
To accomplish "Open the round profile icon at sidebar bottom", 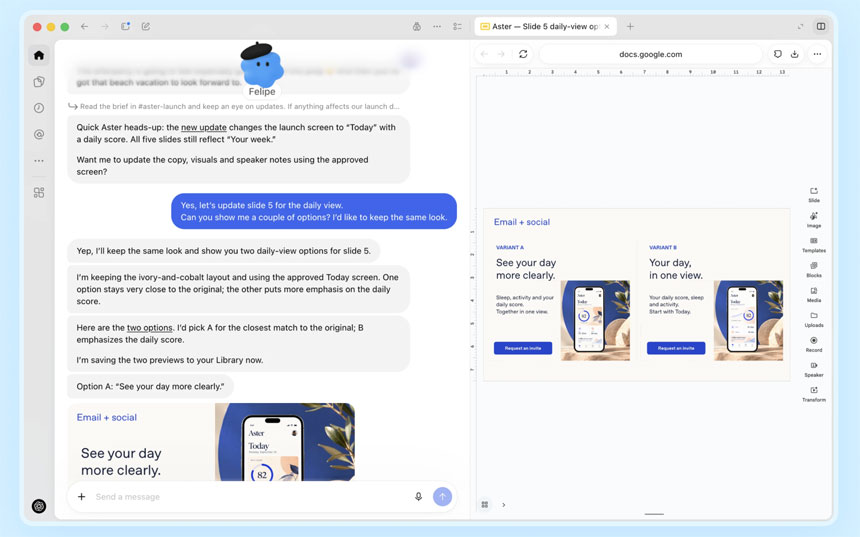I will click(39, 506).
